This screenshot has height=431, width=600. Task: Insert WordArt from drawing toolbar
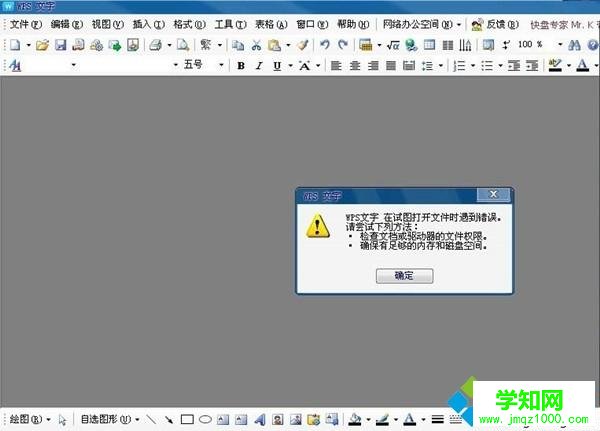[260, 420]
